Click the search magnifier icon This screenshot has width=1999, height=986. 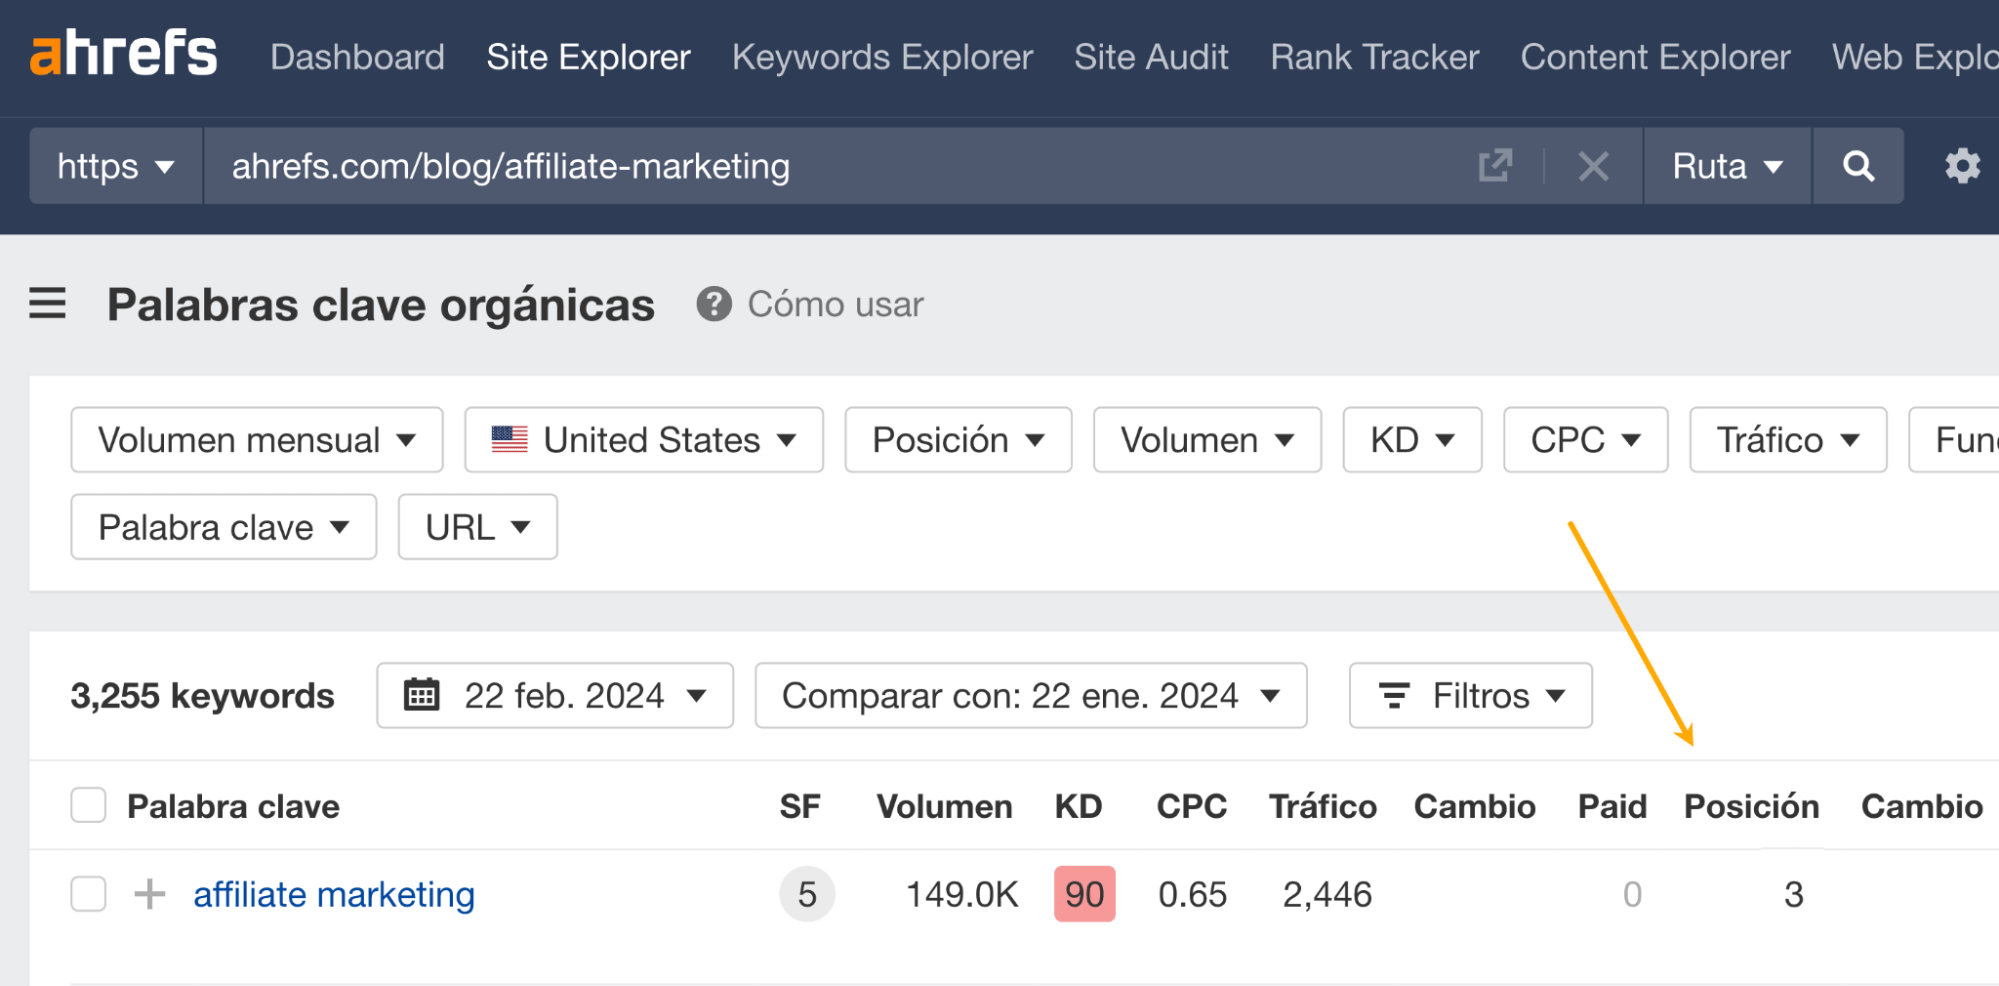[1858, 166]
